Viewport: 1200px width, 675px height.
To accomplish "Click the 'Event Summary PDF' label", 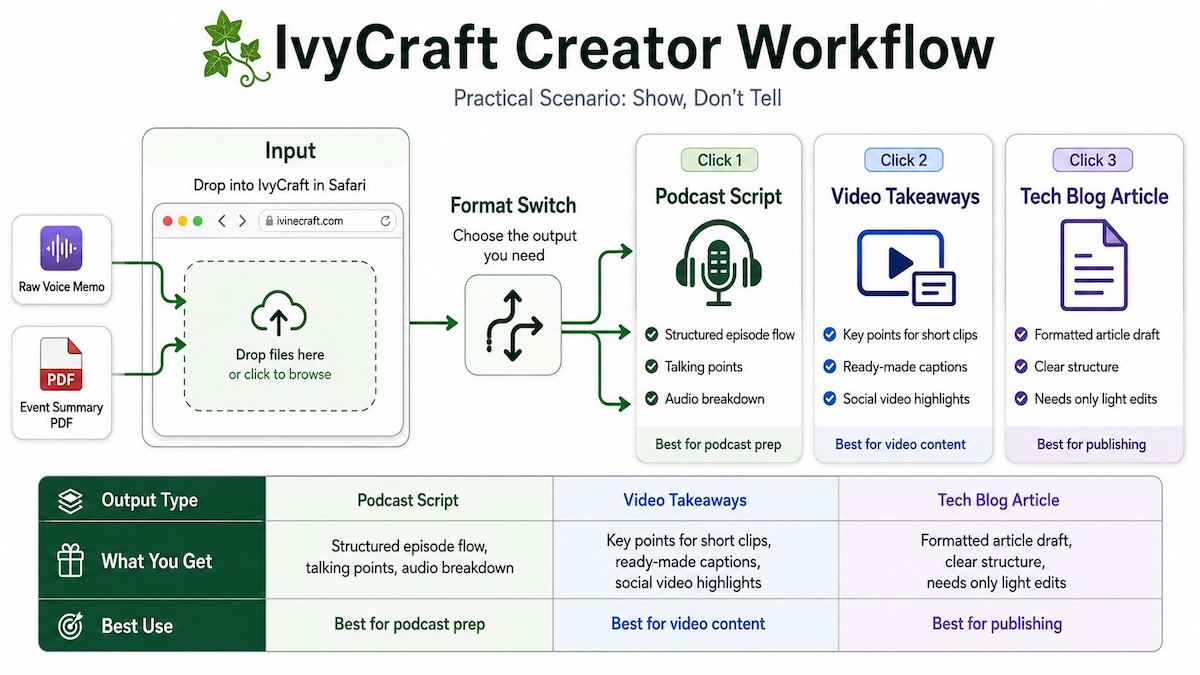I will pyautogui.click(x=62, y=415).
